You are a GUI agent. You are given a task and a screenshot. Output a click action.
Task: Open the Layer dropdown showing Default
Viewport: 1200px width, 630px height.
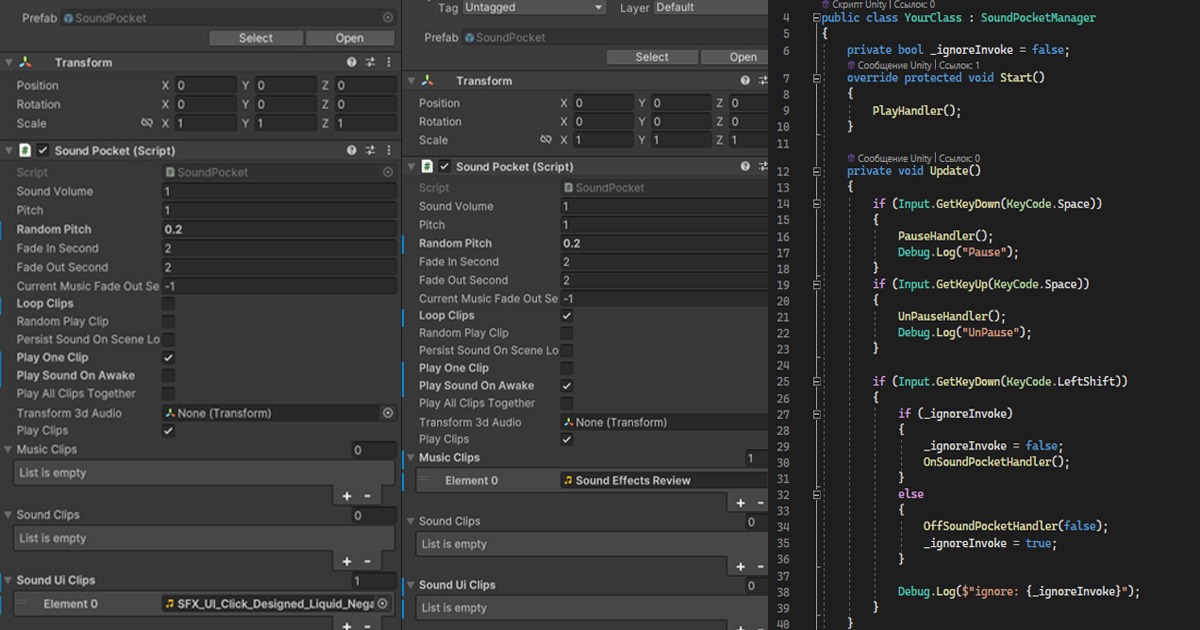point(710,7)
